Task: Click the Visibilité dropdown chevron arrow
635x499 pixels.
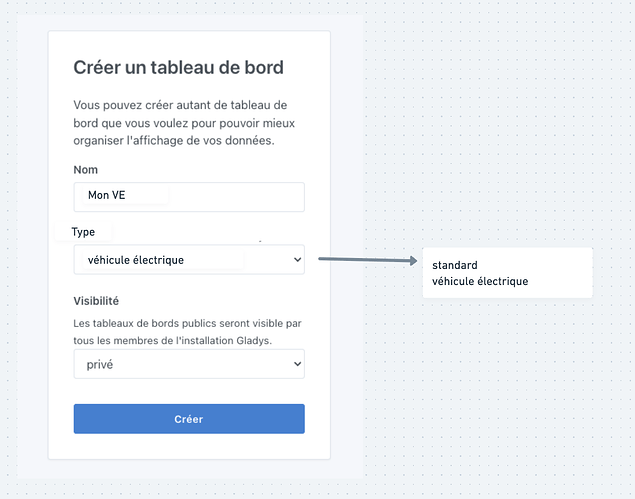Action: pyautogui.click(x=297, y=365)
